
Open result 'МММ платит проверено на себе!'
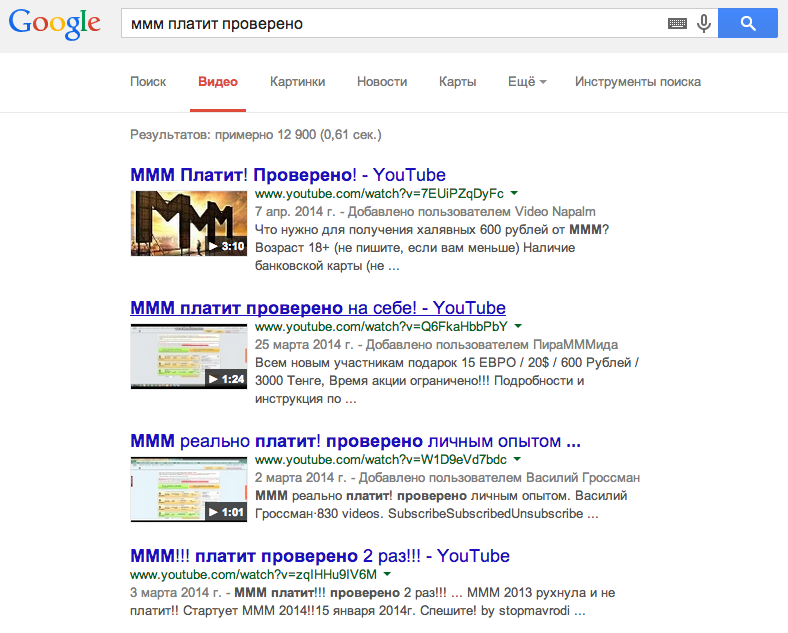pos(318,307)
